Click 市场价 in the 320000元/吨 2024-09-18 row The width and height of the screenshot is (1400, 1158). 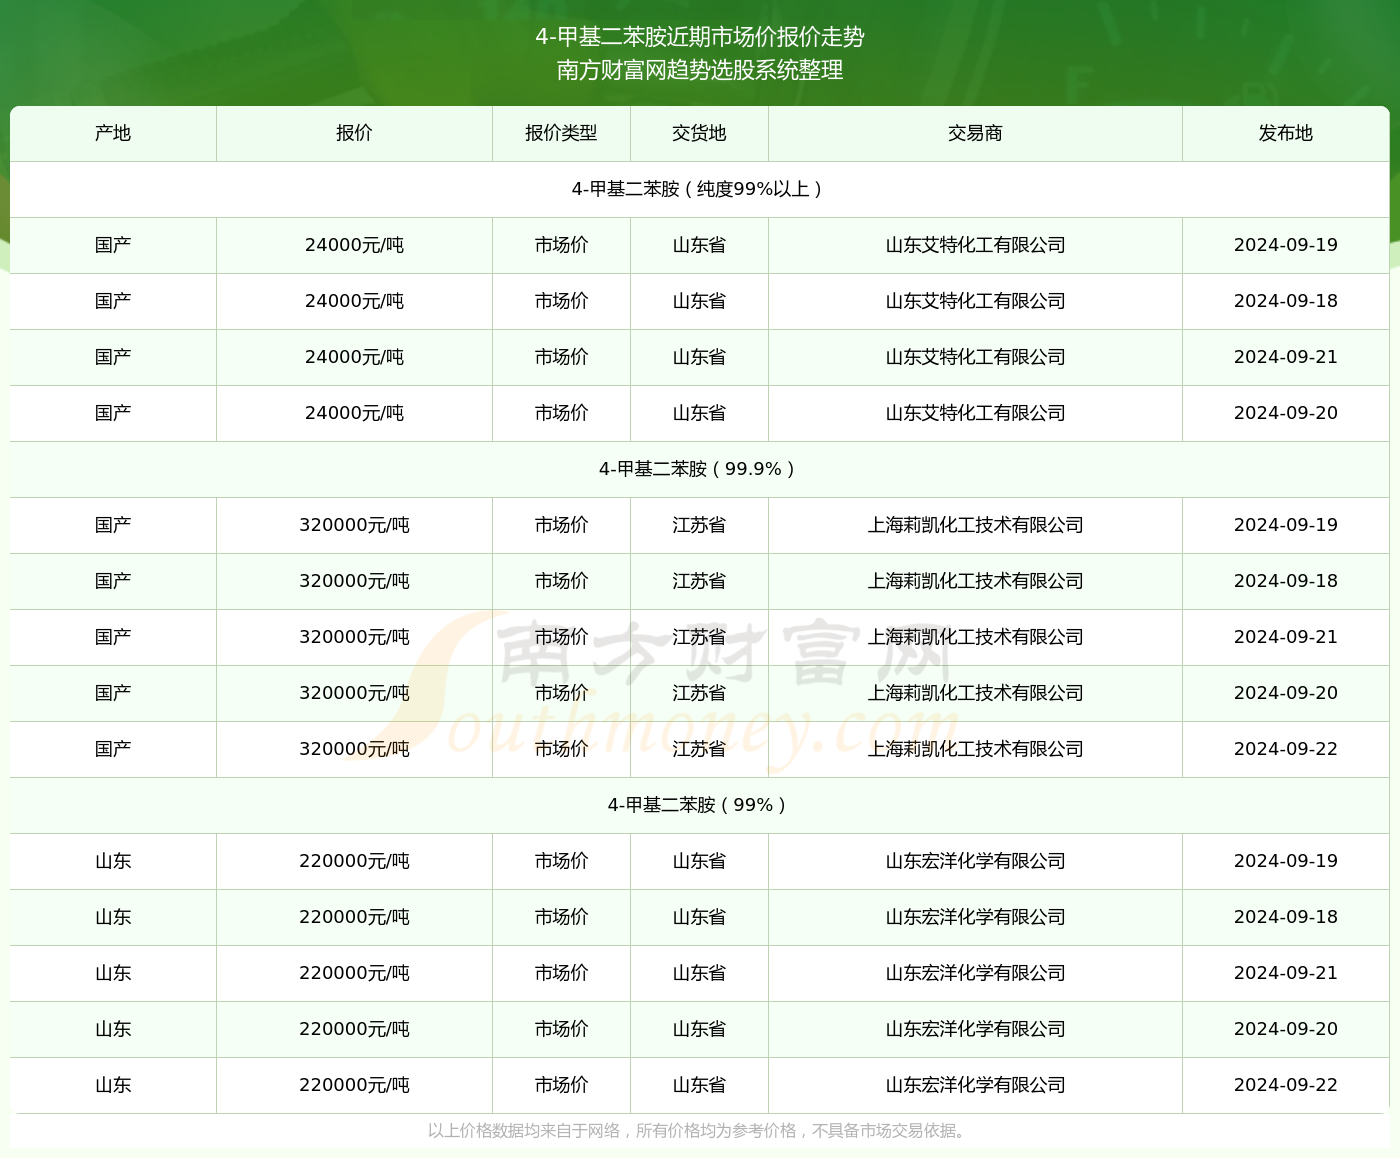561,581
